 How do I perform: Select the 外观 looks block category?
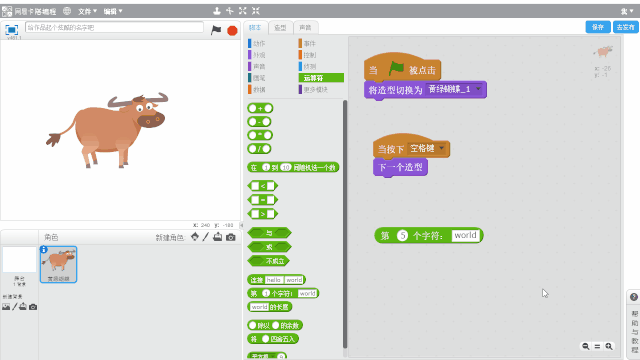pos(259,55)
